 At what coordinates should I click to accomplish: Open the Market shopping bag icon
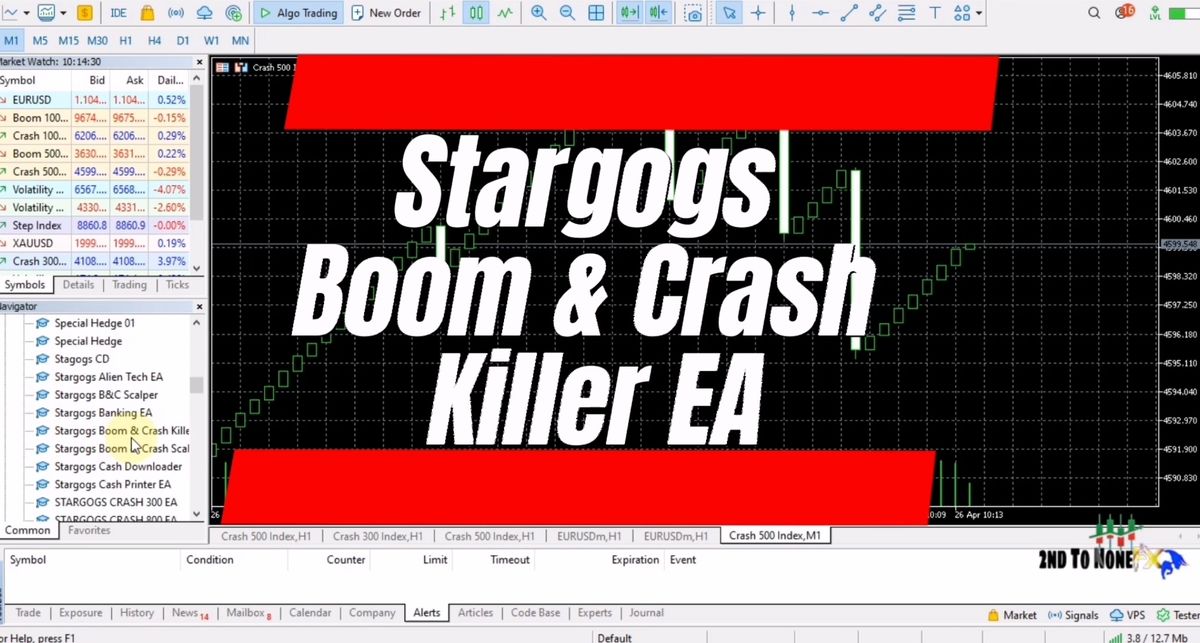(147, 13)
